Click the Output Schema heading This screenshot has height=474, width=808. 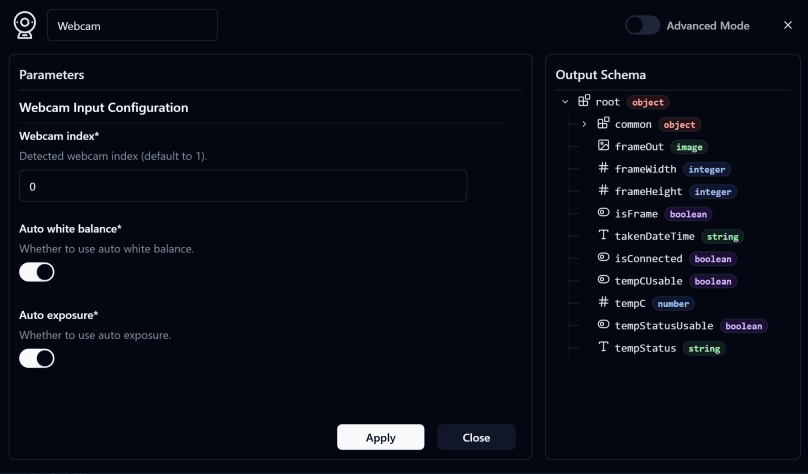coord(600,75)
